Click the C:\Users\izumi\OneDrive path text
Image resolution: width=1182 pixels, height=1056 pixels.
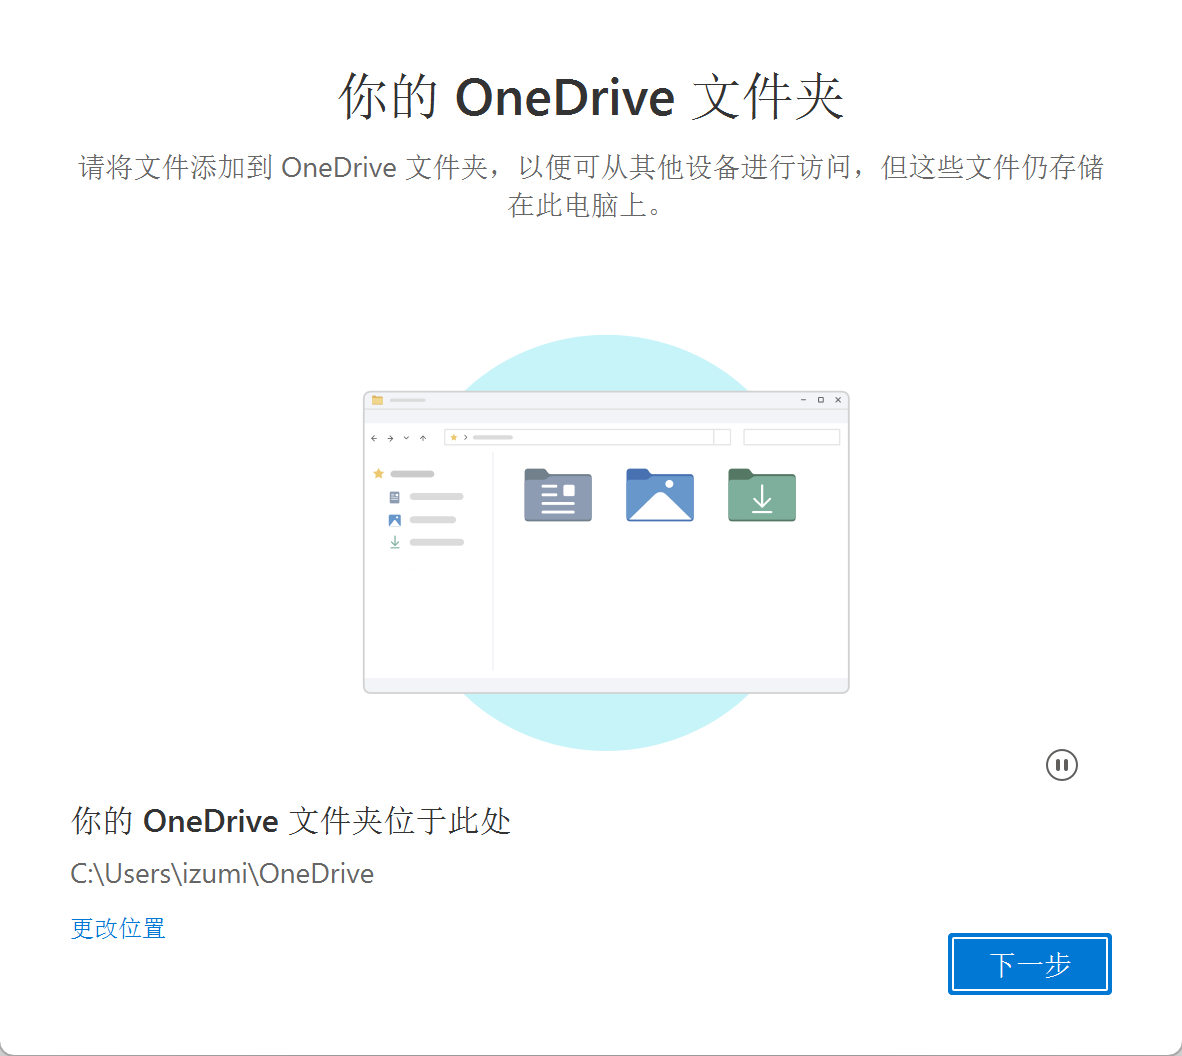point(222,874)
